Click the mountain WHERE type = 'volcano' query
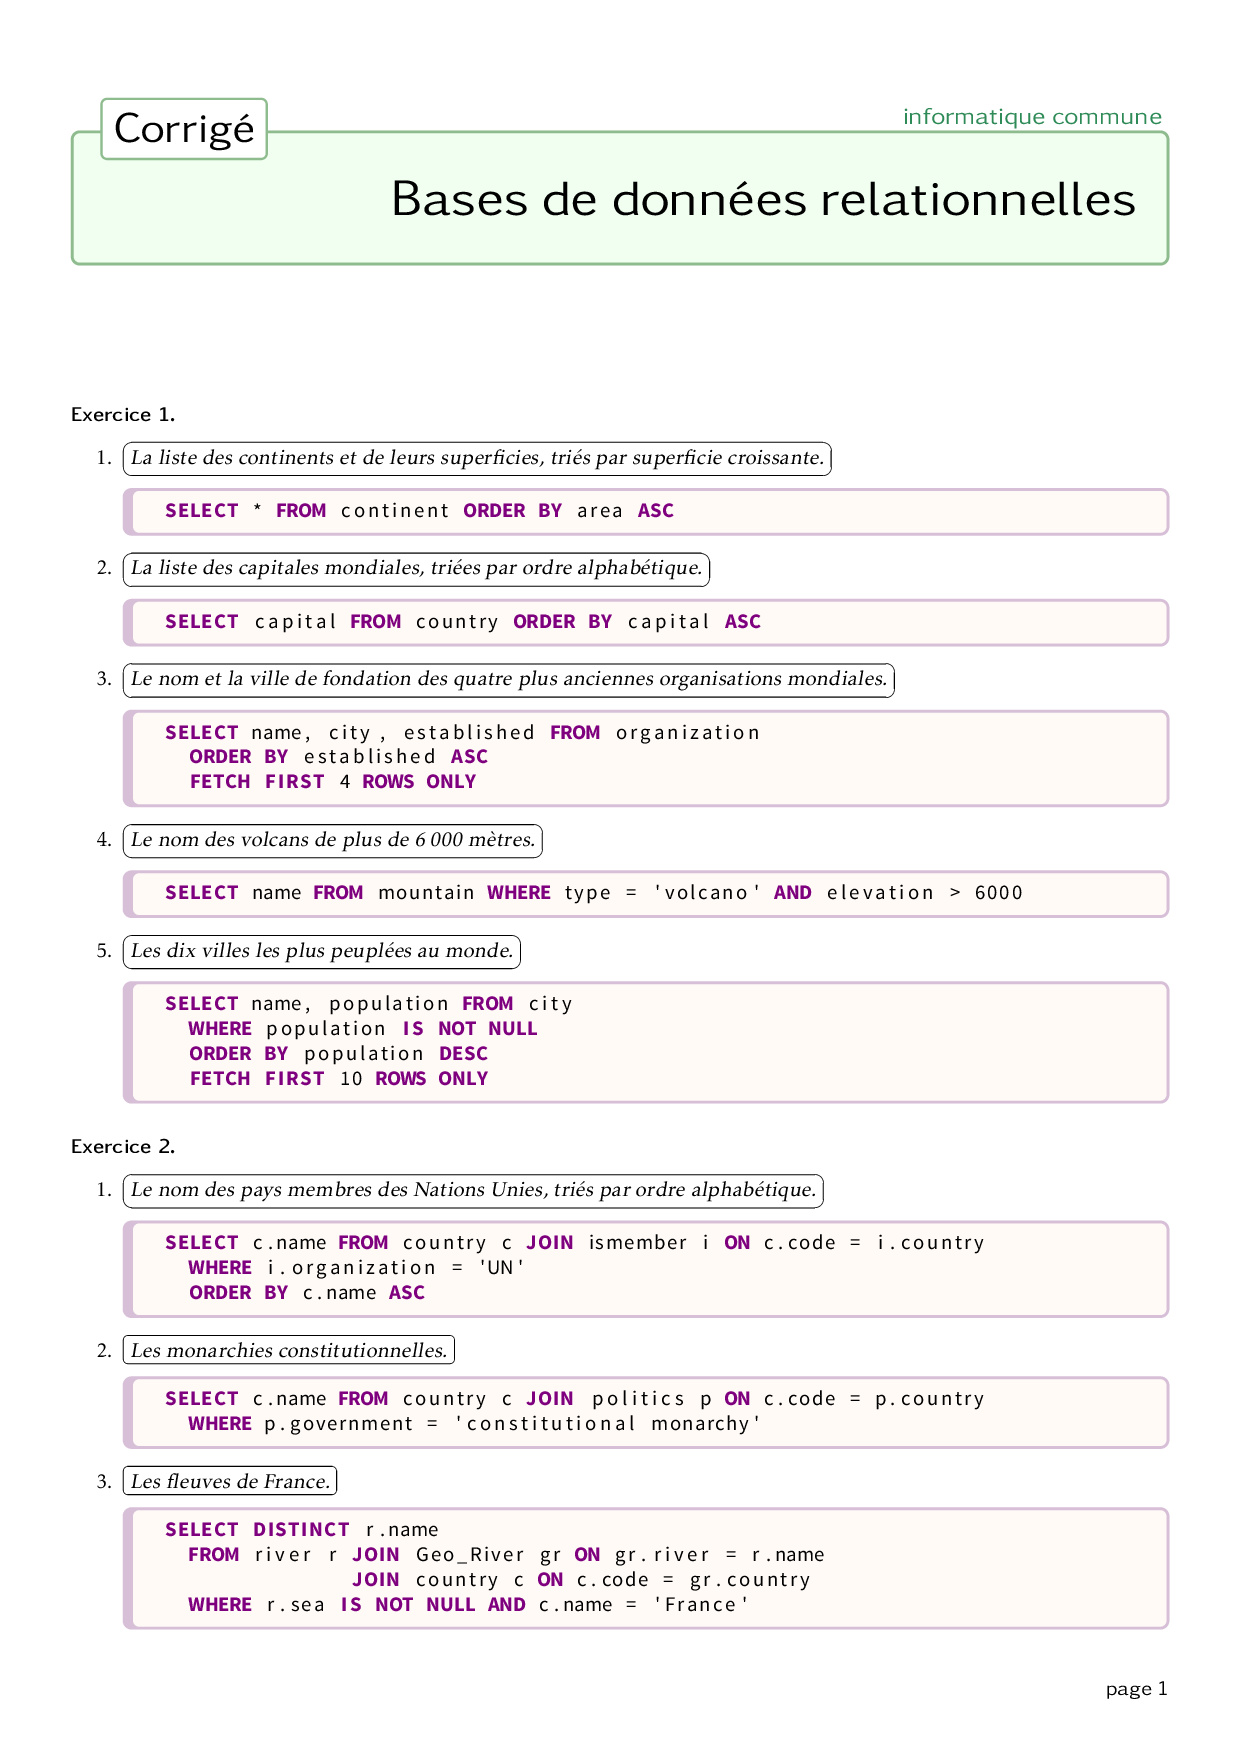 (x=593, y=893)
